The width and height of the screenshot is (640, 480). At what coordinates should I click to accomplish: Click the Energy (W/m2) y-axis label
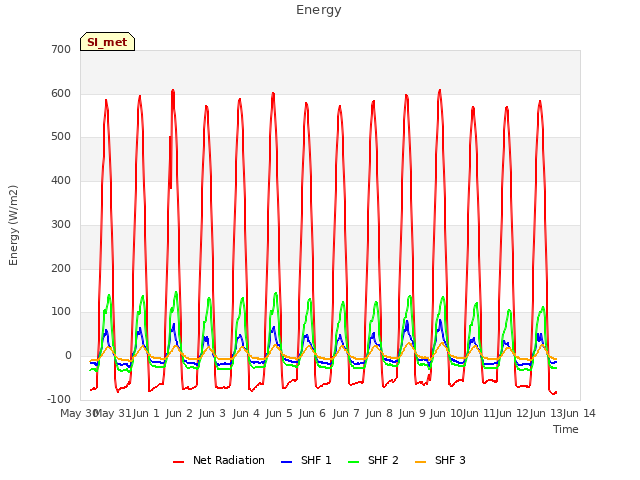(13, 225)
